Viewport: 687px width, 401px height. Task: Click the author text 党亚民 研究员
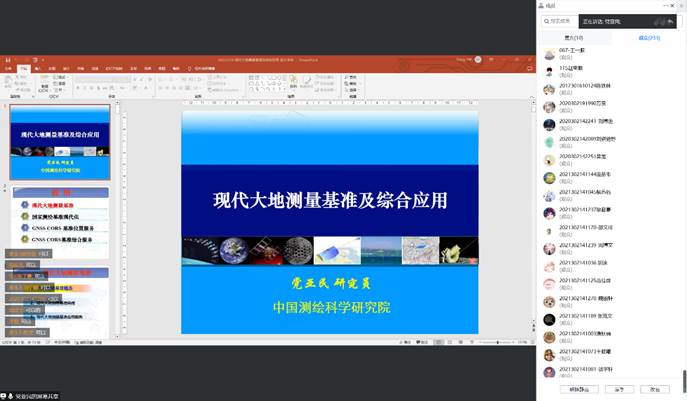point(331,283)
